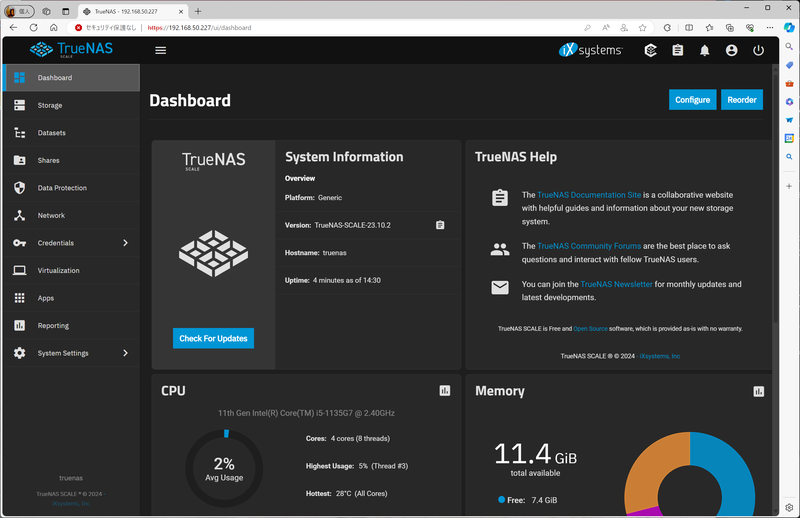Open browser home page button
Screen dimensions: 800x518
click(x=54, y=28)
